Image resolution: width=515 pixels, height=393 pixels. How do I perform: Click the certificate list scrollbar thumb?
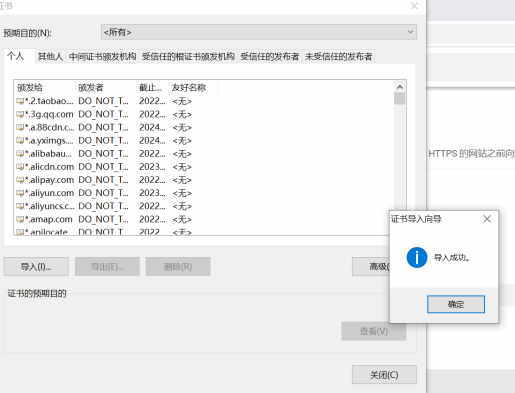click(x=399, y=99)
